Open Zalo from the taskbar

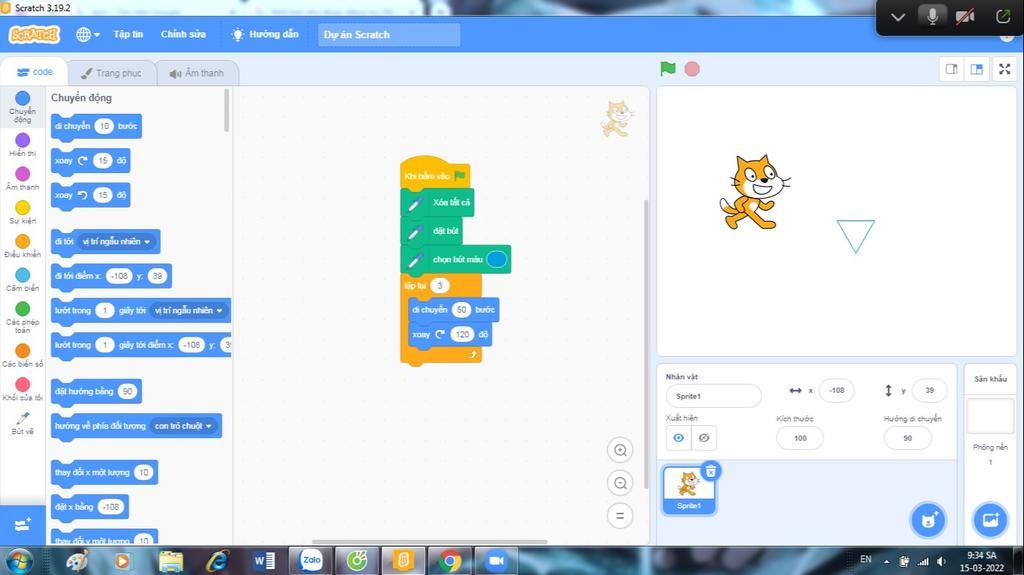311,561
